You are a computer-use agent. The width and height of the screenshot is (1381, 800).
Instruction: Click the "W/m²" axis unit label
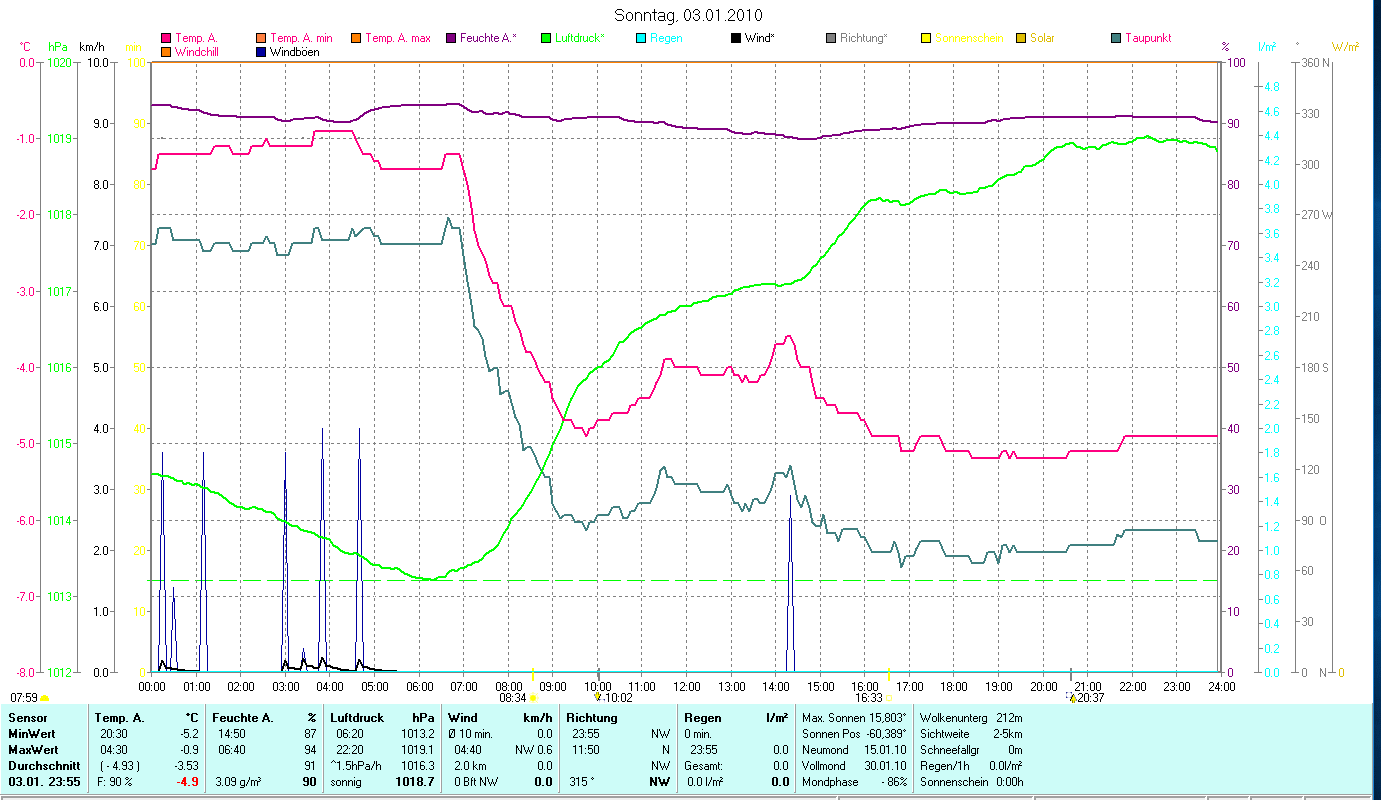tap(1345, 46)
